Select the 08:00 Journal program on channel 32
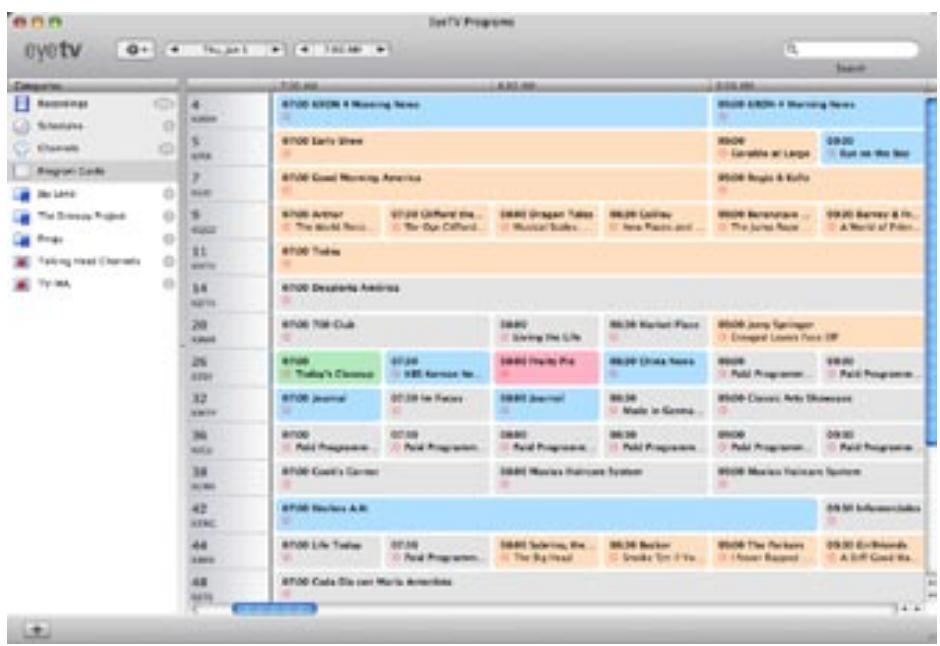 547,404
